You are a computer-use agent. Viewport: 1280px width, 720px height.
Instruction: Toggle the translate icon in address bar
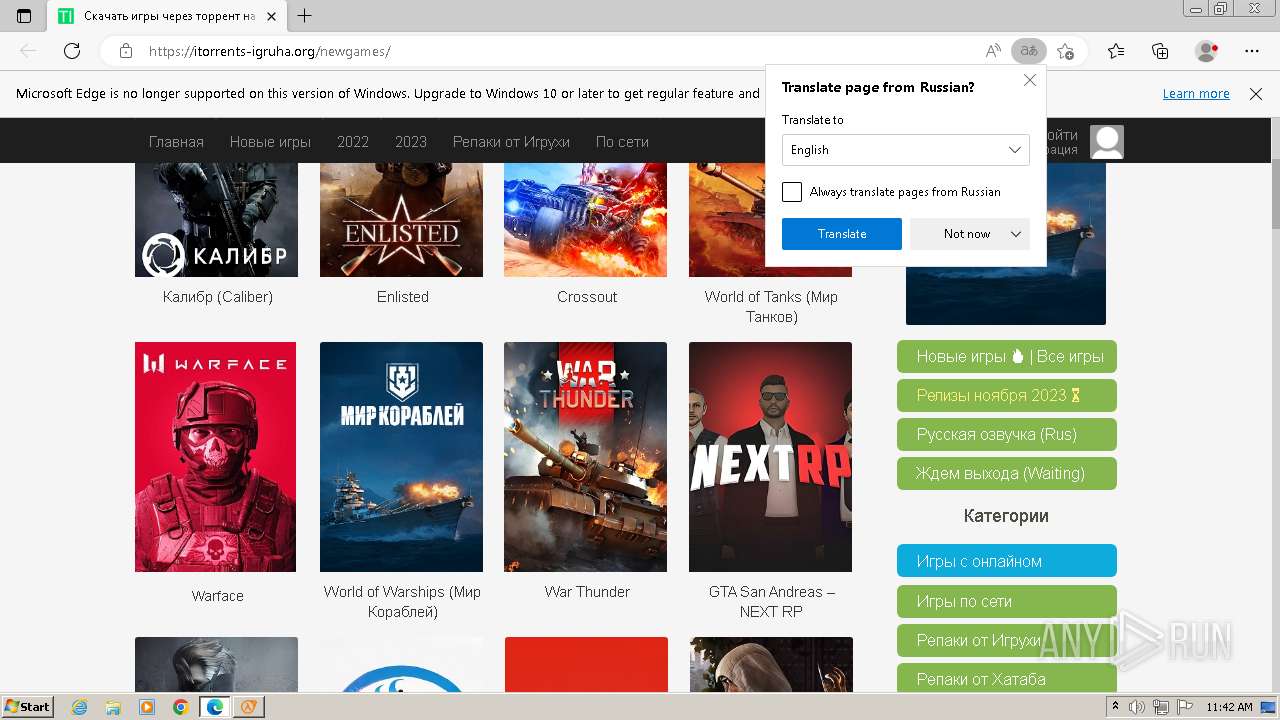coord(1028,51)
